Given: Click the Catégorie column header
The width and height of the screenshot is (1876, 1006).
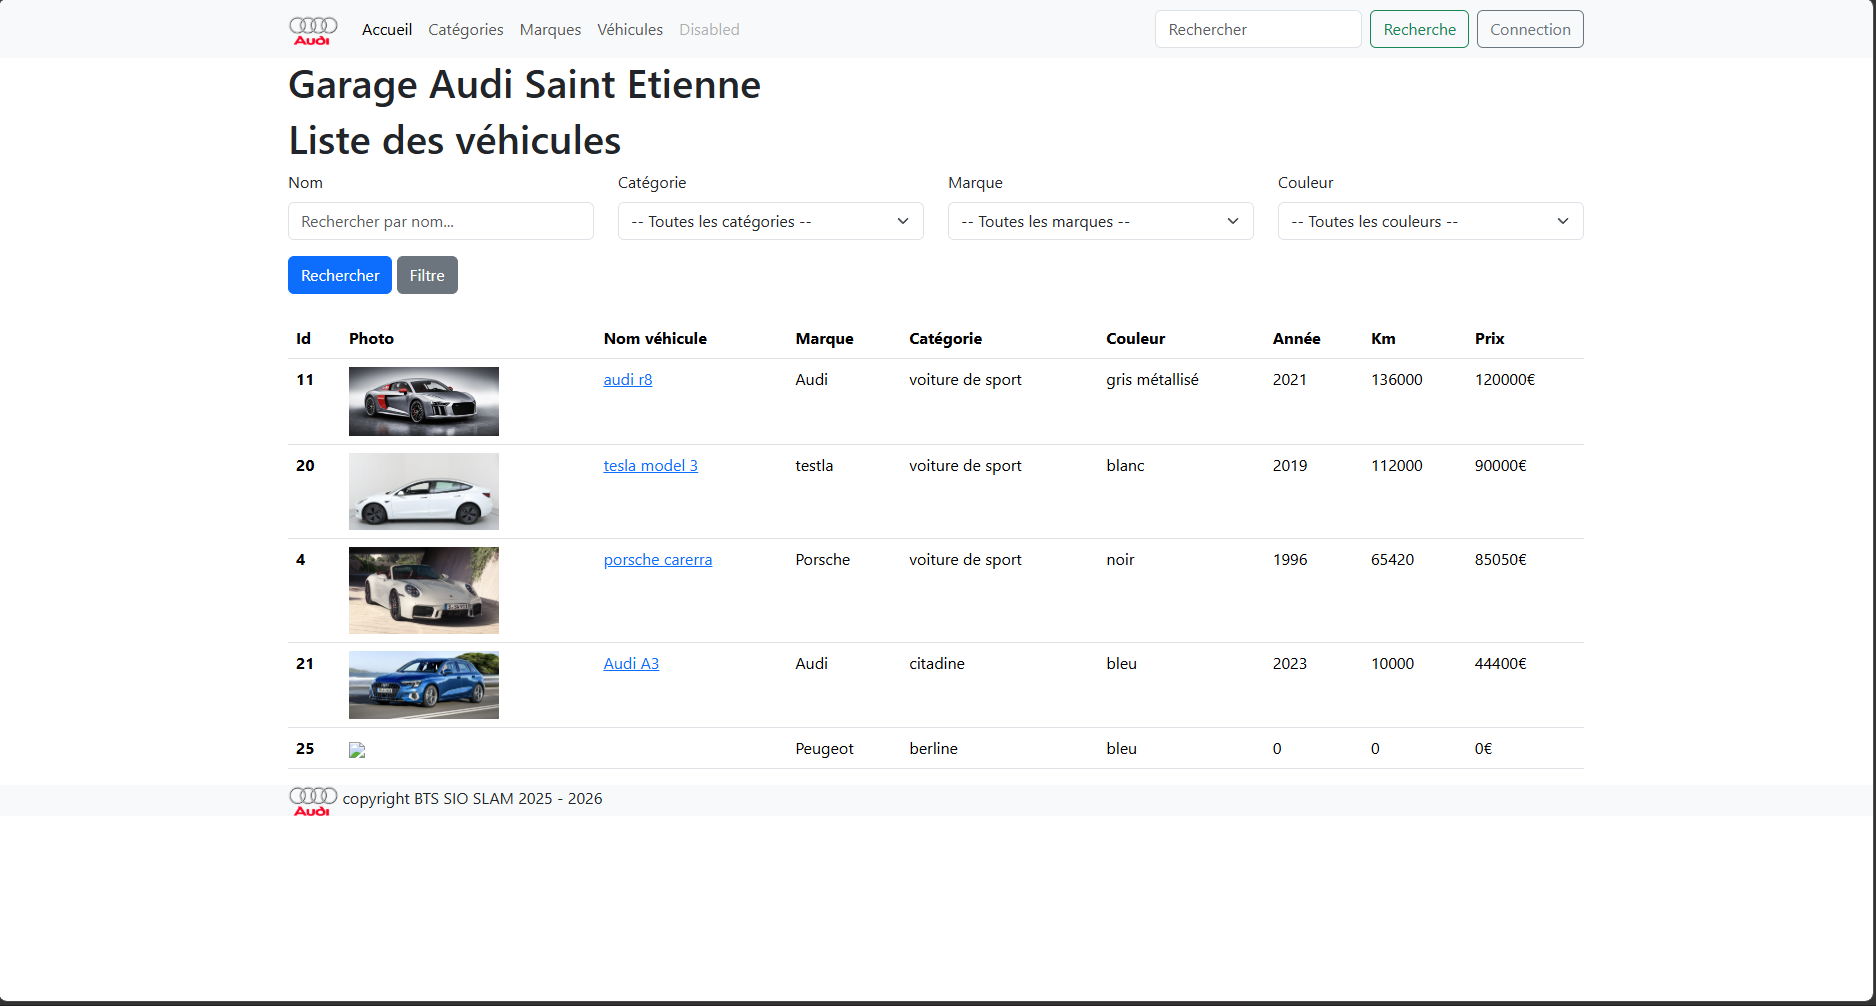Looking at the screenshot, I should click(x=945, y=339).
